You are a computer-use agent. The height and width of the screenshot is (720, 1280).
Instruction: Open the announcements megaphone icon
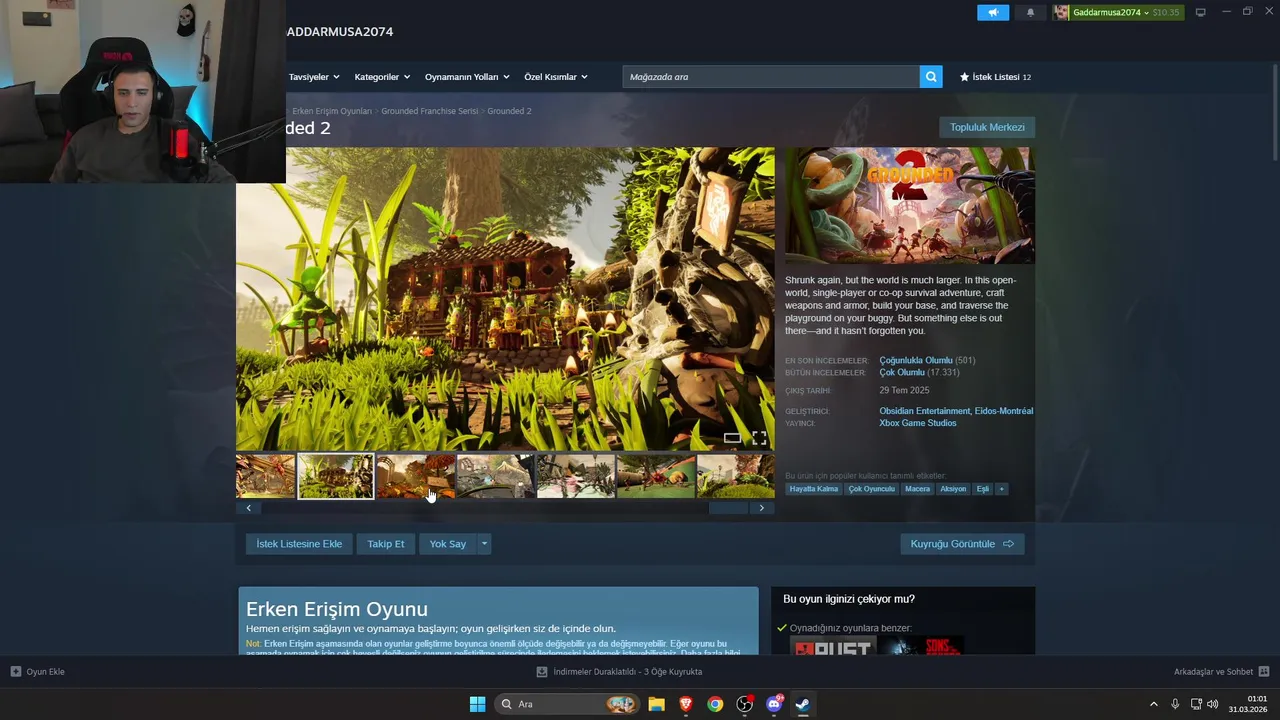(x=993, y=12)
